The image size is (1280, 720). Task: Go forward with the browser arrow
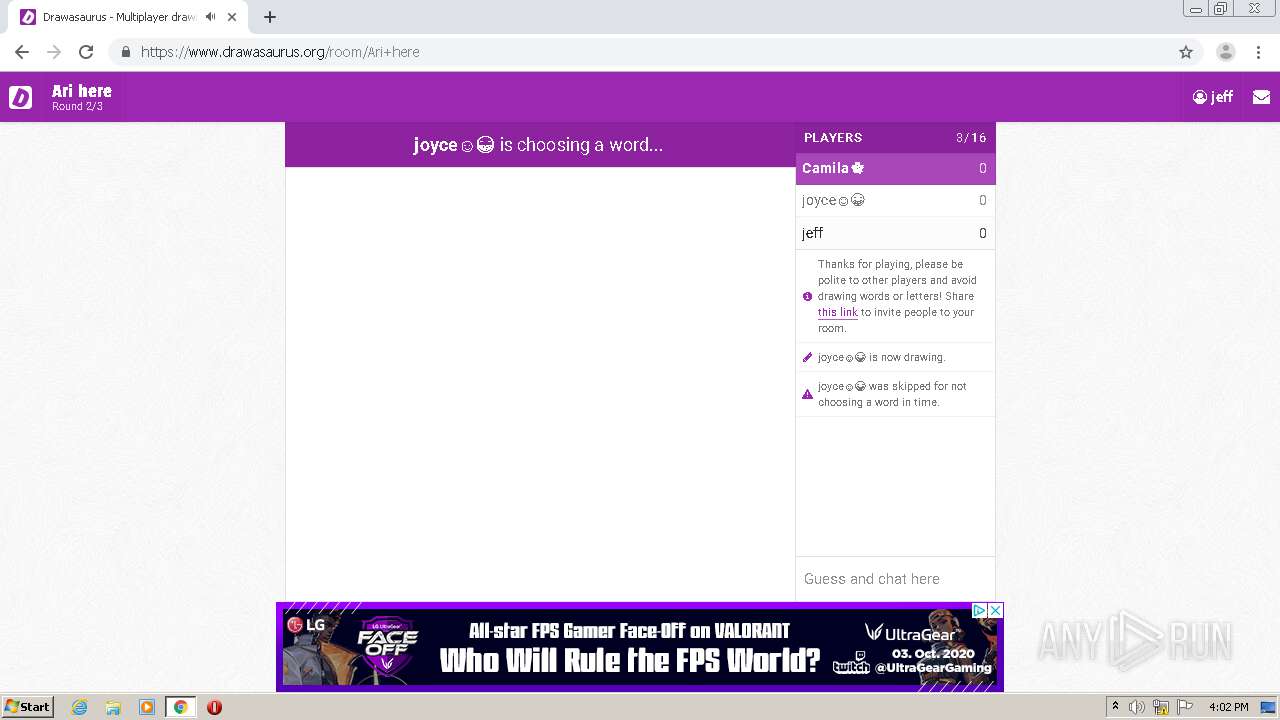(x=54, y=52)
